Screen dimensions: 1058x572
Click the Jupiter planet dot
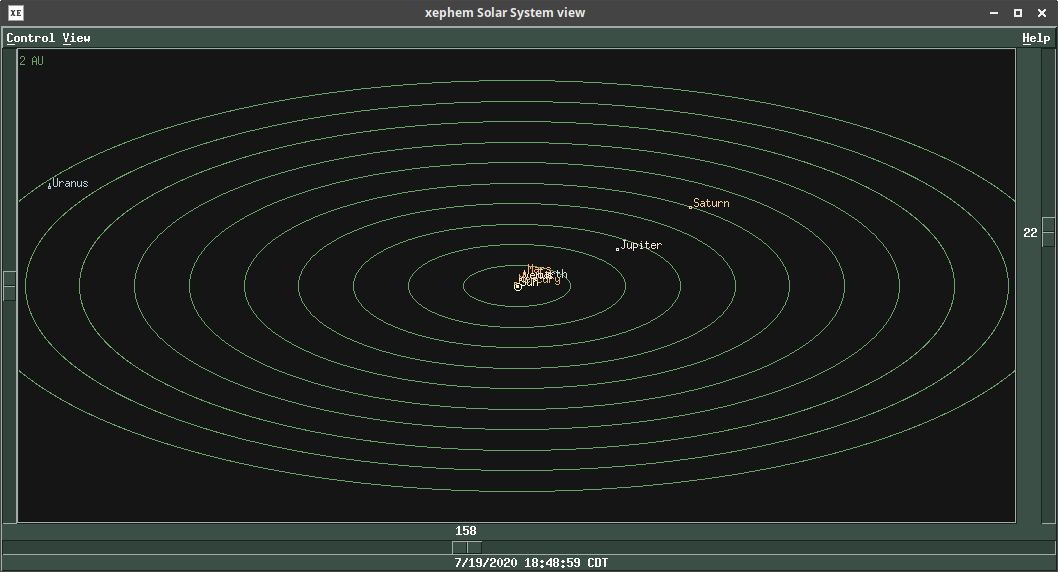[x=617, y=249]
